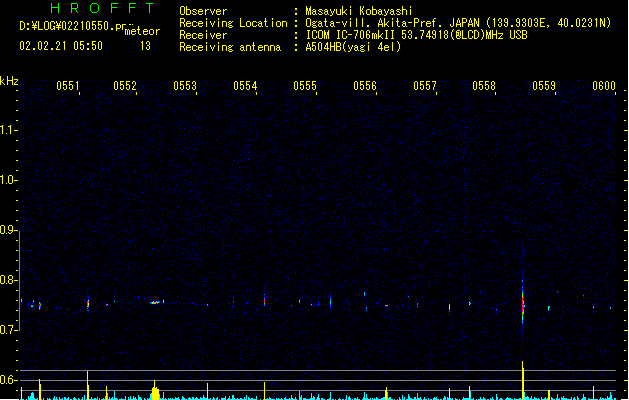The height and width of the screenshot is (400, 629).
Task: Click the date stamp 02.02.21 05:50
Action: (x=61, y=46)
